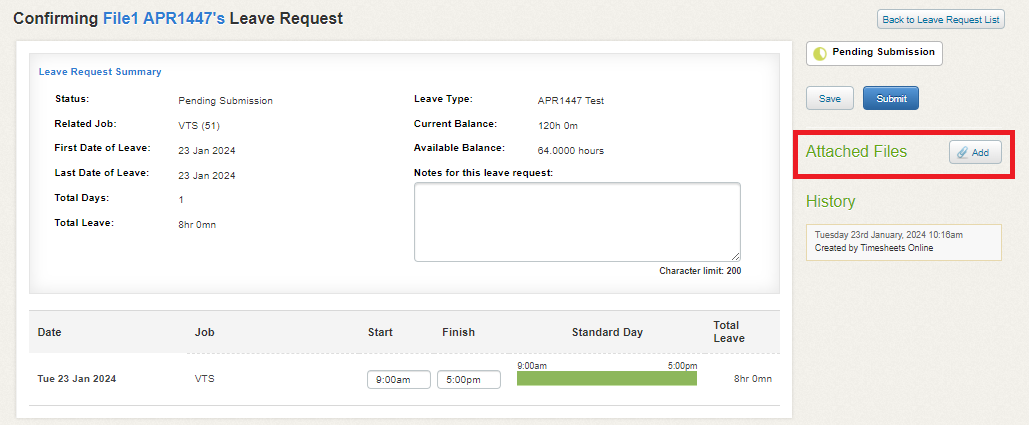
Task: Click the Tue 23 Jan 2024 row date
Action: (77, 378)
